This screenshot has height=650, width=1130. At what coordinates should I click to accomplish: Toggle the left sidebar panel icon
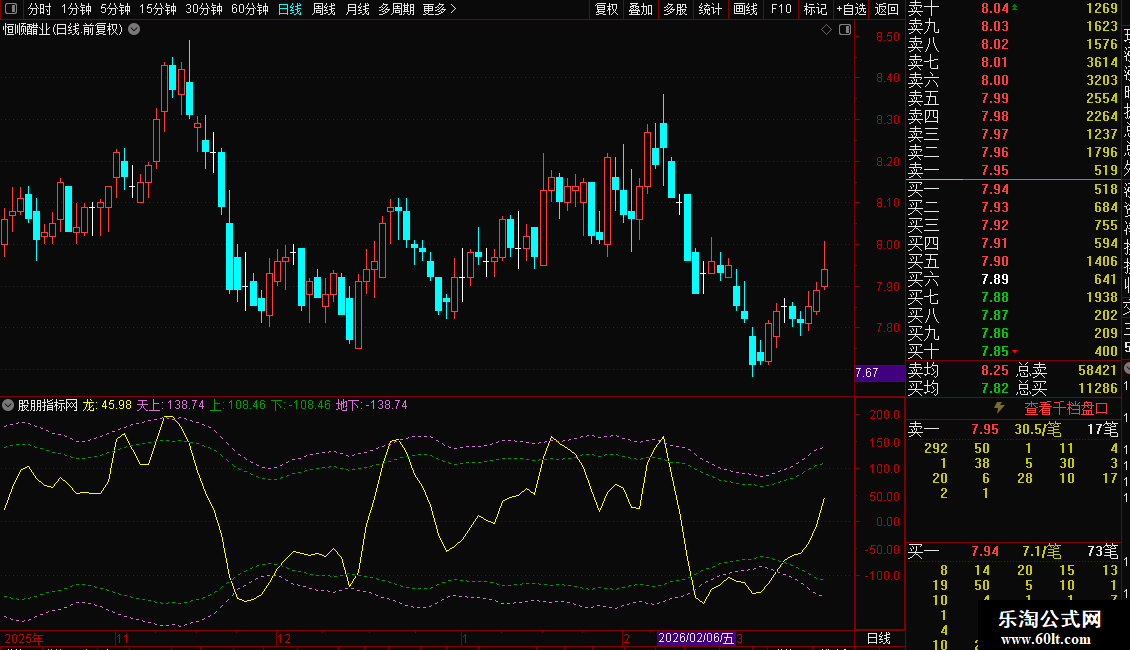(10, 9)
